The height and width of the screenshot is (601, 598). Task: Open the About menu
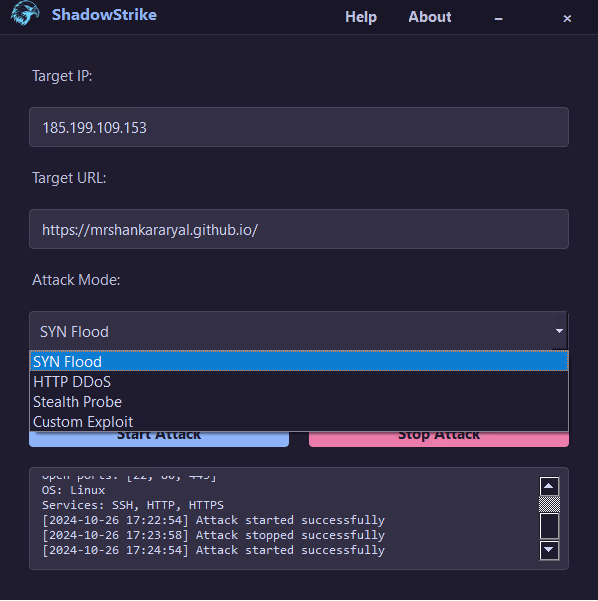click(430, 17)
